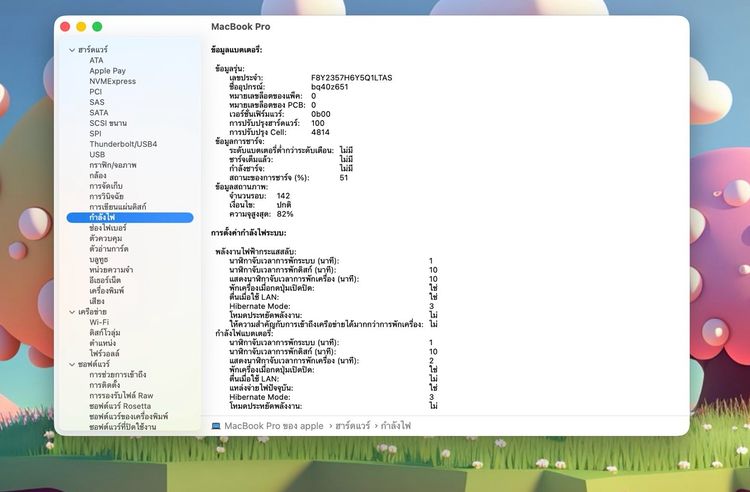Select เสียง in the sidebar
The image size is (750, 492).
(97, 301)
